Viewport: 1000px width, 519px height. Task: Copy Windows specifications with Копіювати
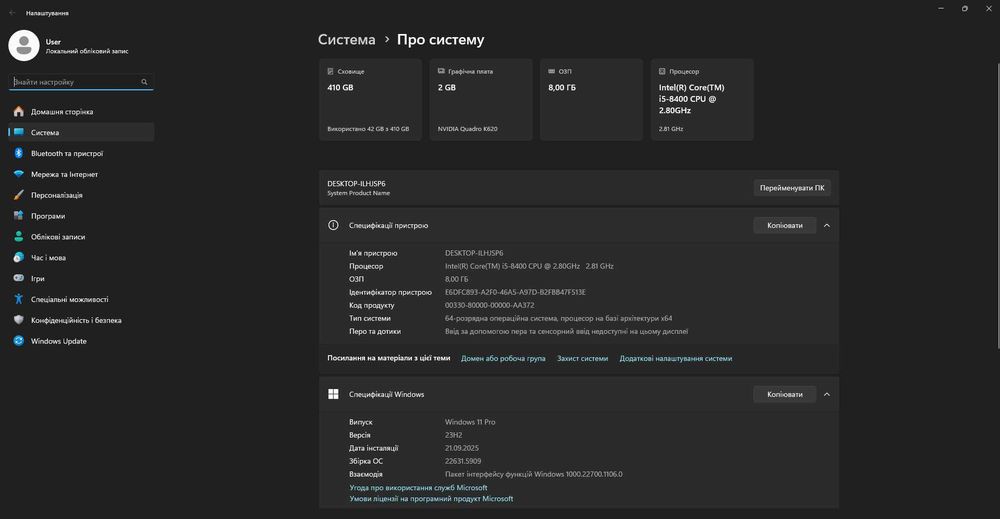[x=784, y=395]
